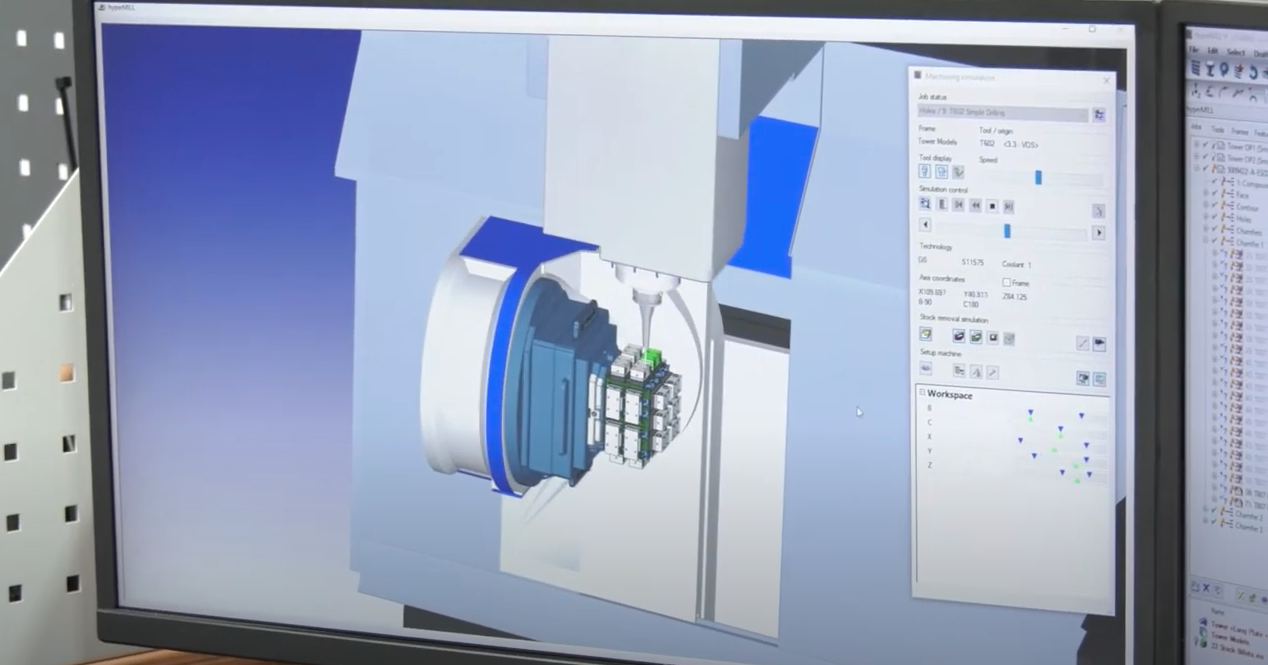Enable the Frame checkbox under Axis coordinates
Screen dimensions: 1268x665
click(1007, 283)
